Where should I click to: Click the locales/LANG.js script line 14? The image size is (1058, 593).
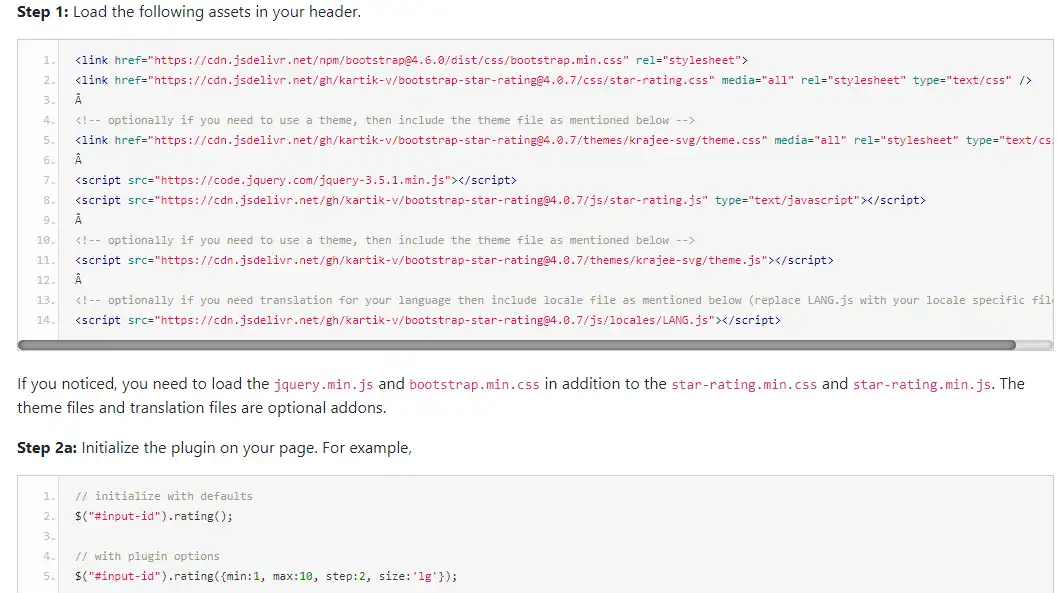pyautogui.click(x=428, y=320)
